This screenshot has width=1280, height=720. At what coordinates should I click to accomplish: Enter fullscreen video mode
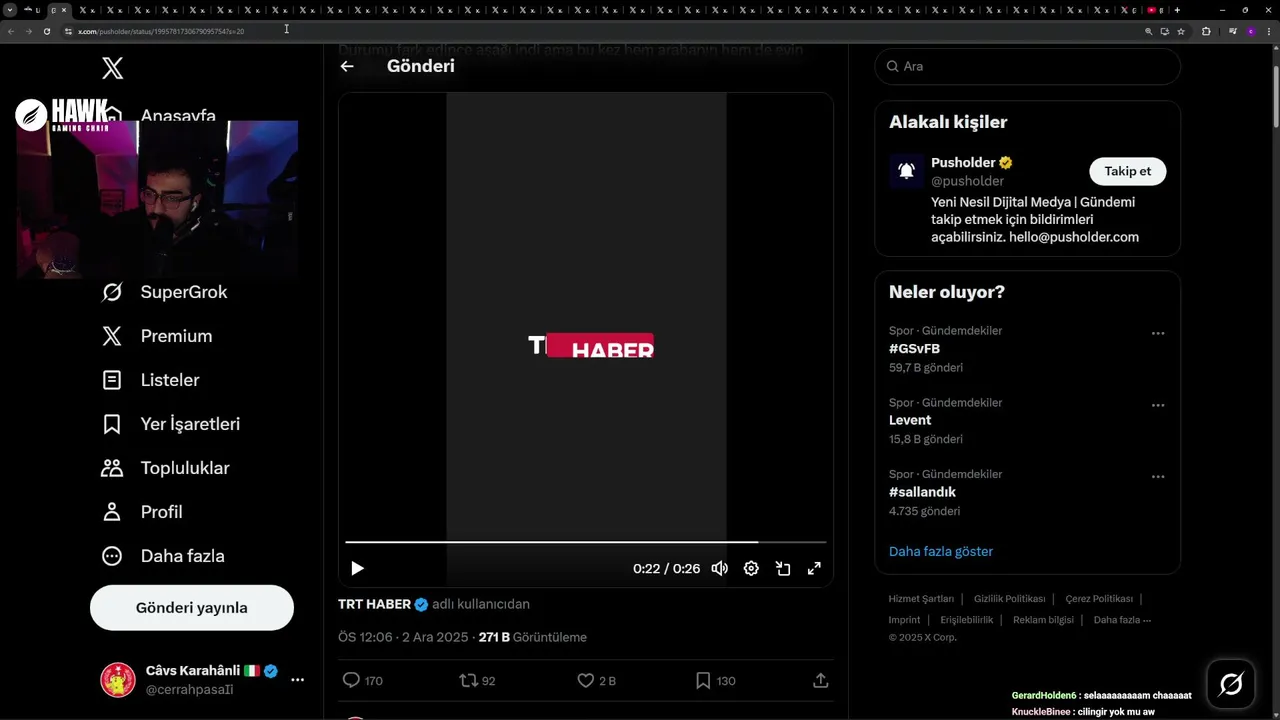click(814, 568)
